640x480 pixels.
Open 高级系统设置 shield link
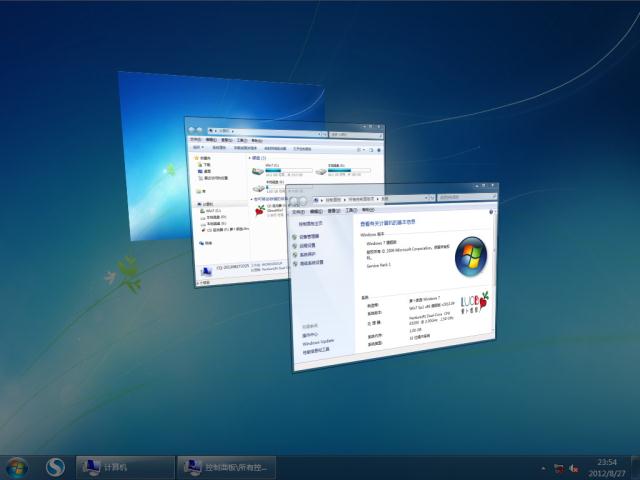click(309, 263)
